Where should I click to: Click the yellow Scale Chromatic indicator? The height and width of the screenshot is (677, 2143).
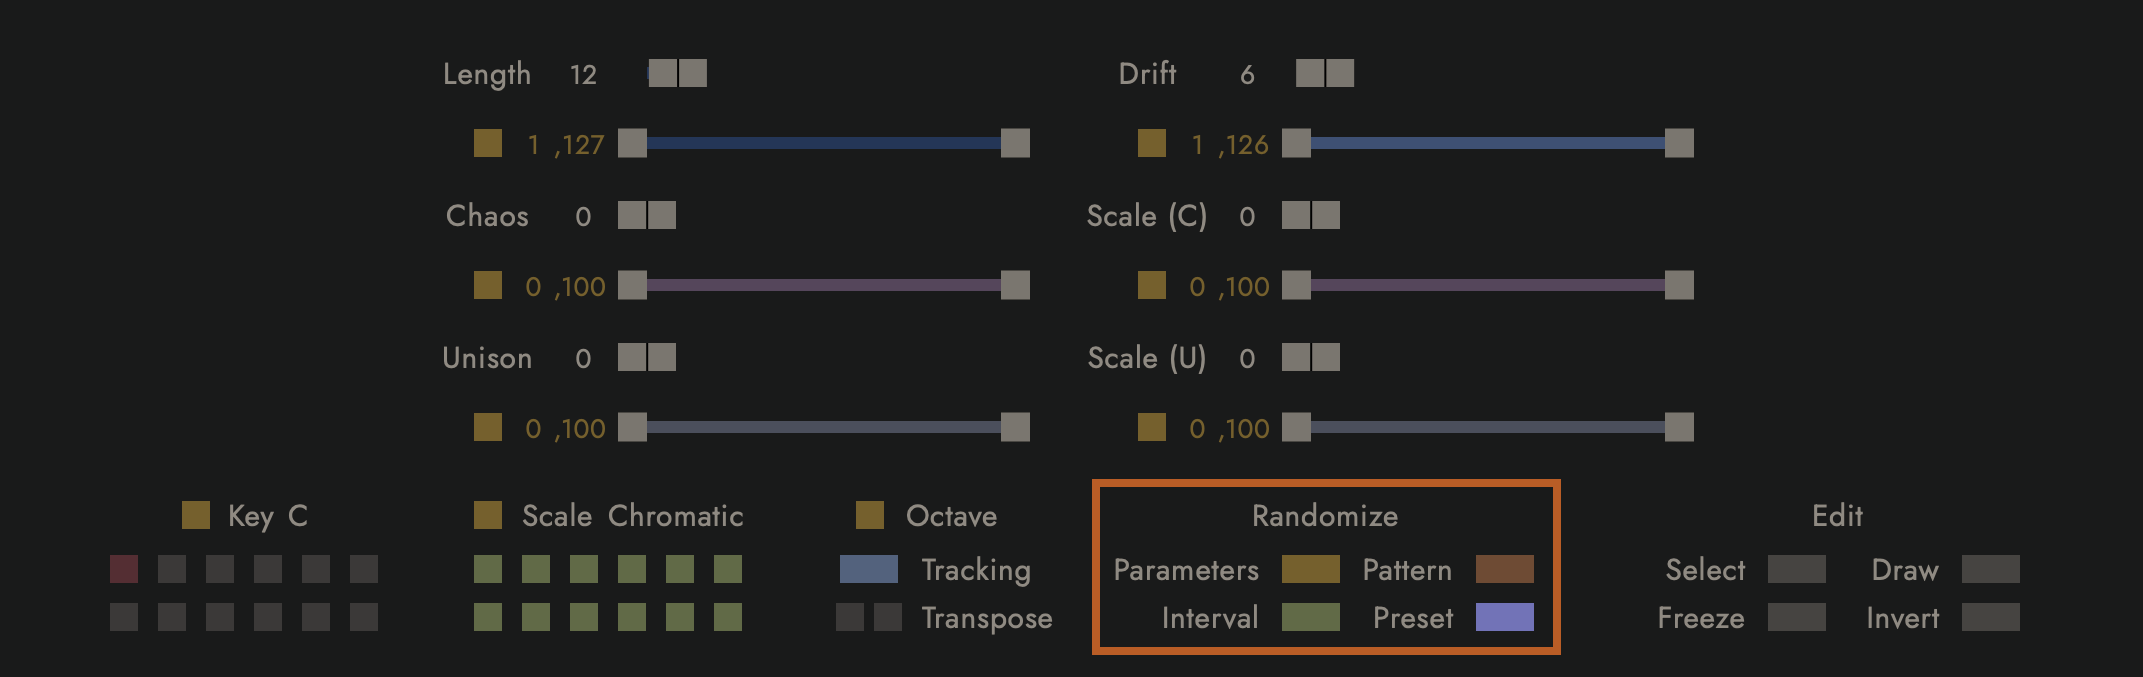click(x=489, y=515)
